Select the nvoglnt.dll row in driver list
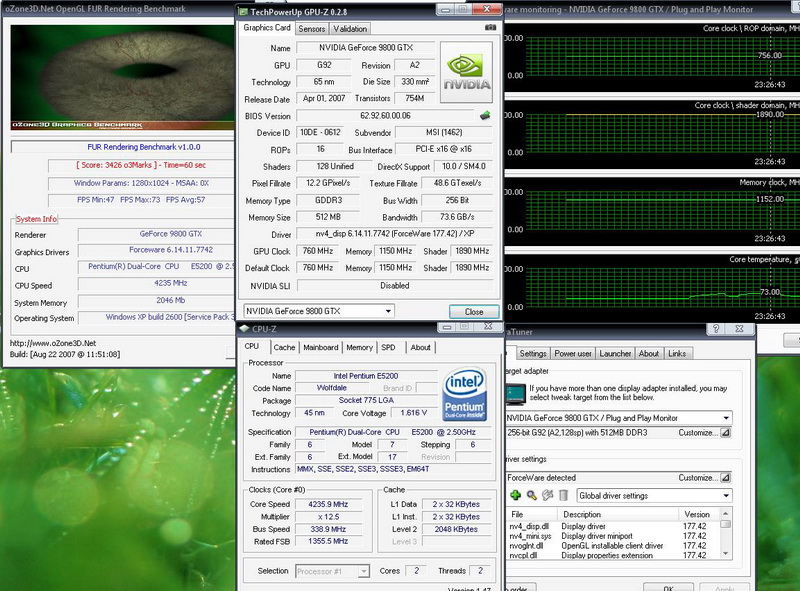The width and height of the screenshot is (800, 591). click(613, 546)
